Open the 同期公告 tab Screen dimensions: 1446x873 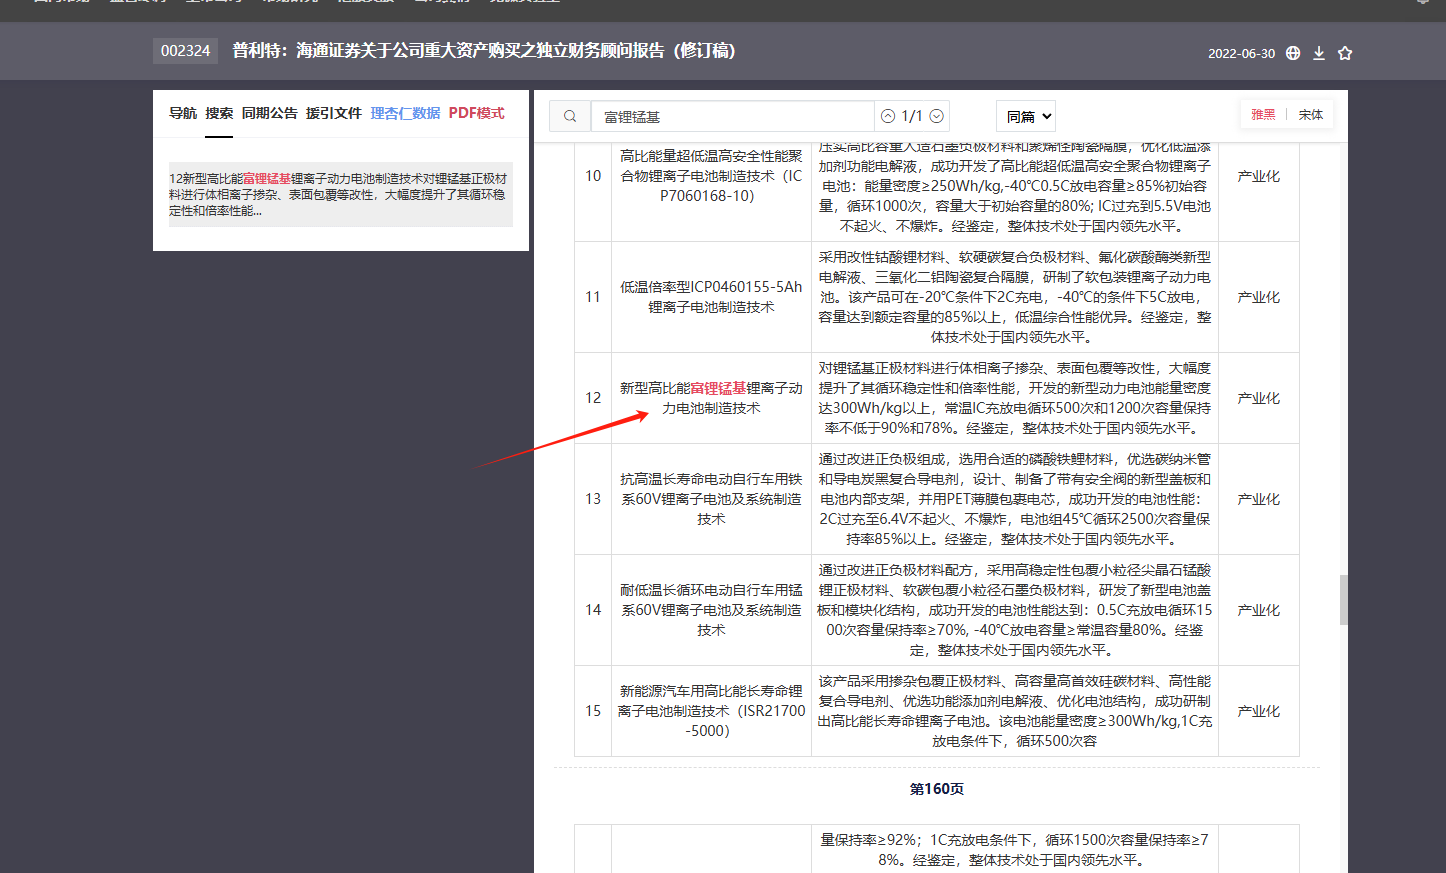(269, 113)
